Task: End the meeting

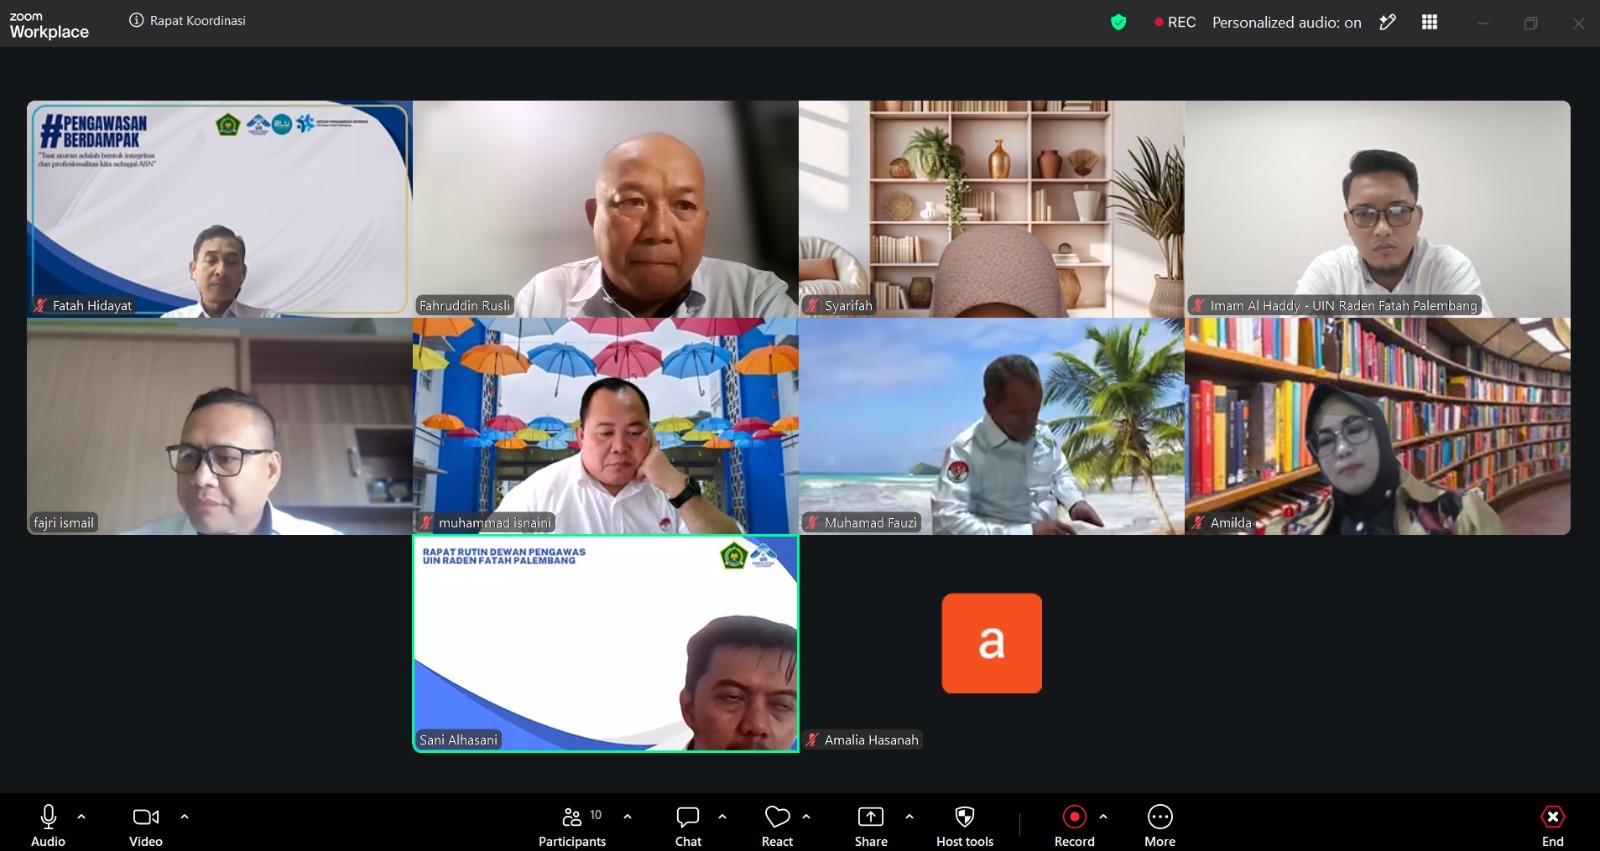Action: (x=1552, y=826)
